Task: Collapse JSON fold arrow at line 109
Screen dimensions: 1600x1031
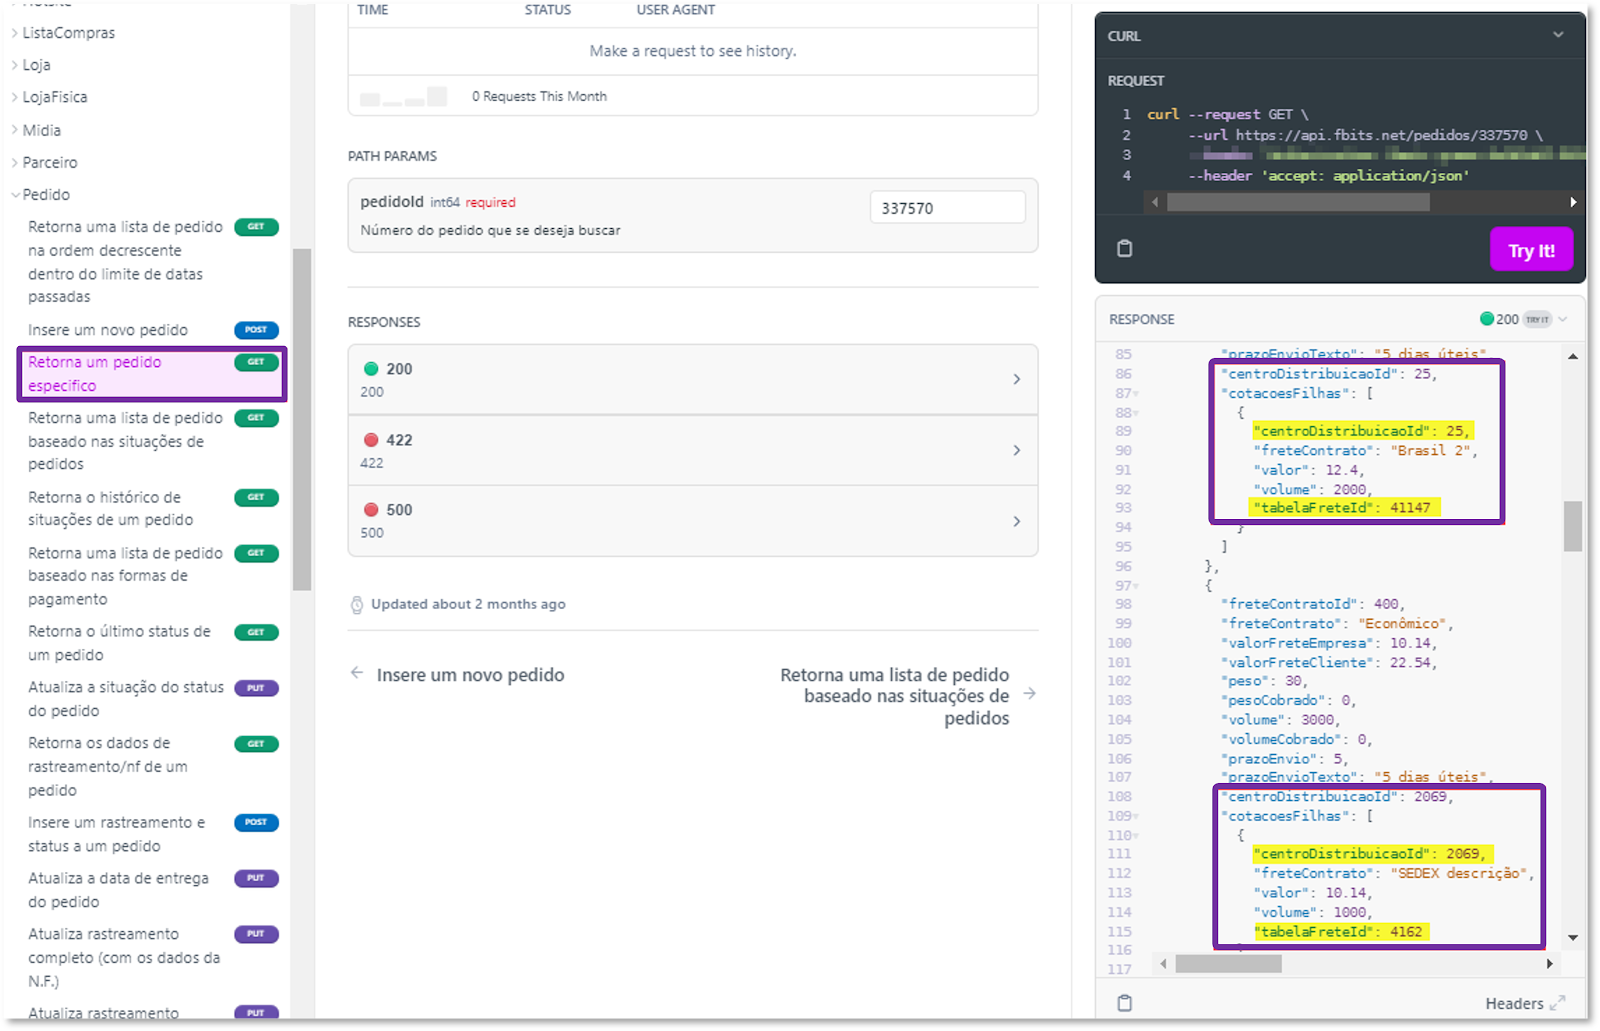Action: [x=1136, y=817]
